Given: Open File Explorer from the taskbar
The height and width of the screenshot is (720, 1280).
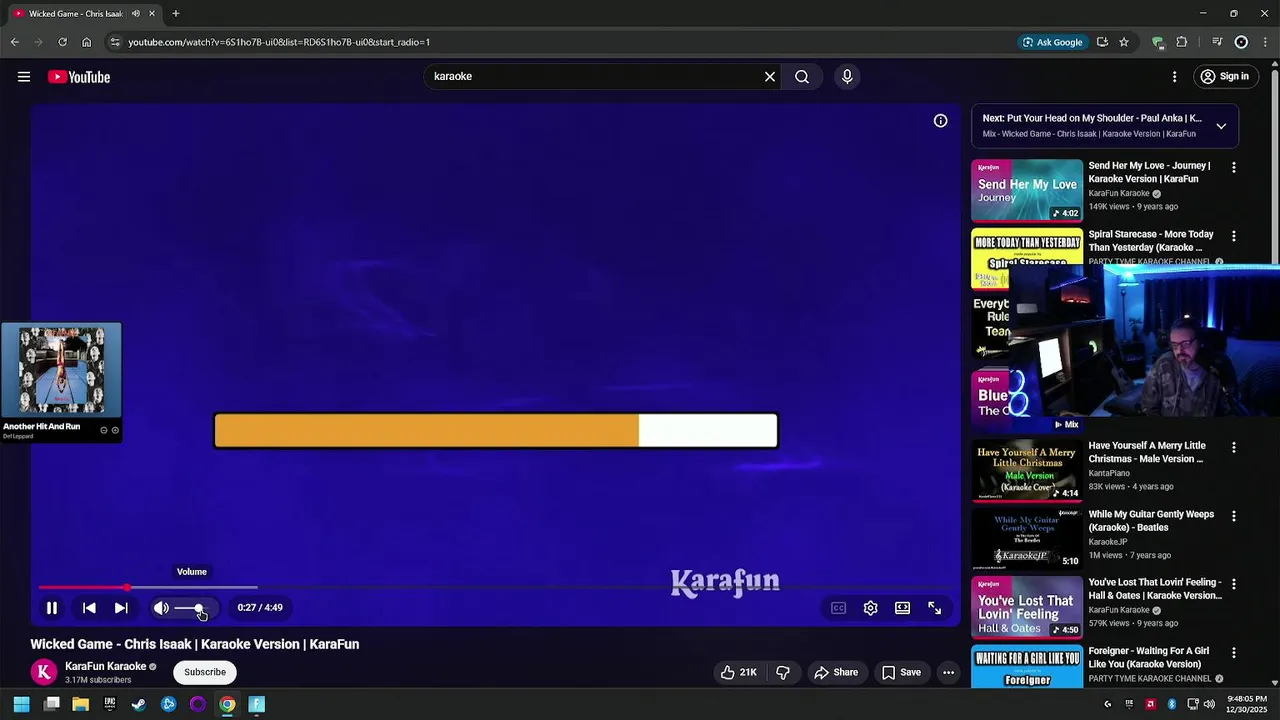Looking at the screenshot, I should (80, 704).
